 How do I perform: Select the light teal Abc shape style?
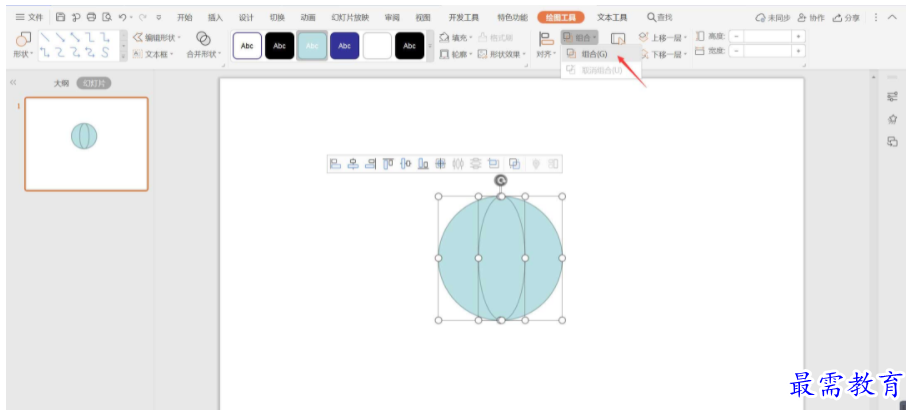coord(312,46)
